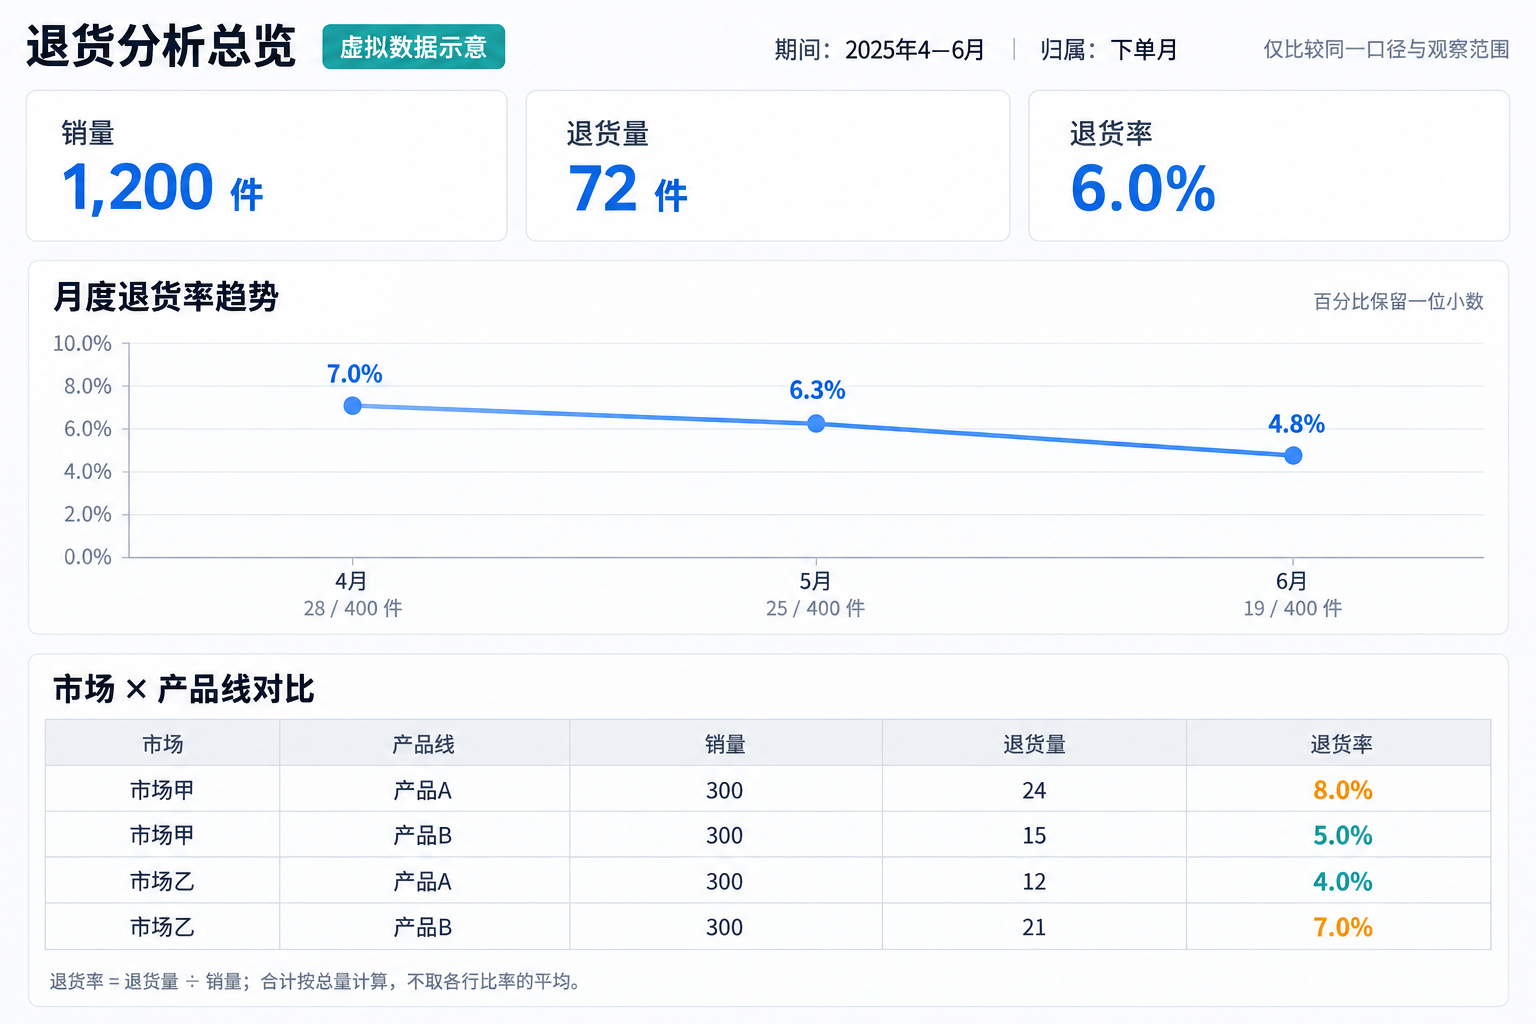The width and height of the screenshot is (1536, 1024).
Task: Click the 6.3% data label on the chart
Action: (817, 390)
